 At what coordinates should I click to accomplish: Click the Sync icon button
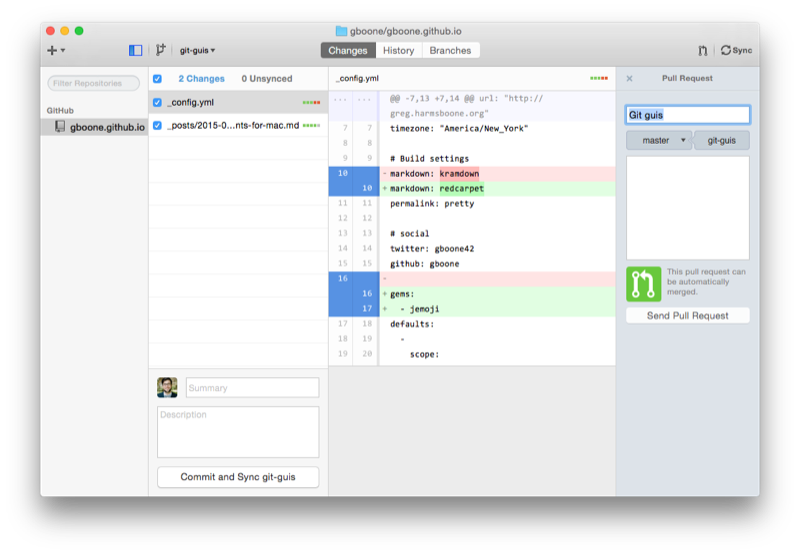click(x=736, y=50)
